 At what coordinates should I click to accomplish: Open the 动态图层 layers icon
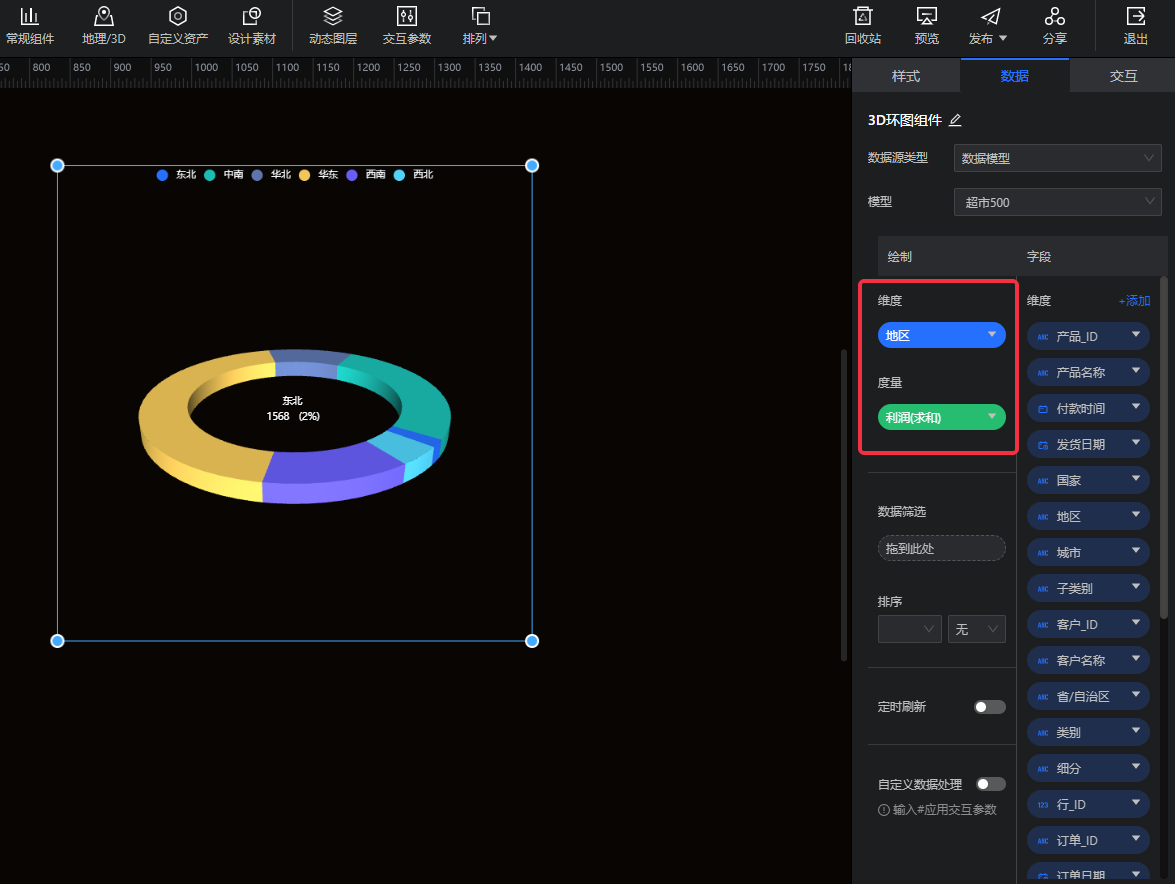[x=333, y=17]
